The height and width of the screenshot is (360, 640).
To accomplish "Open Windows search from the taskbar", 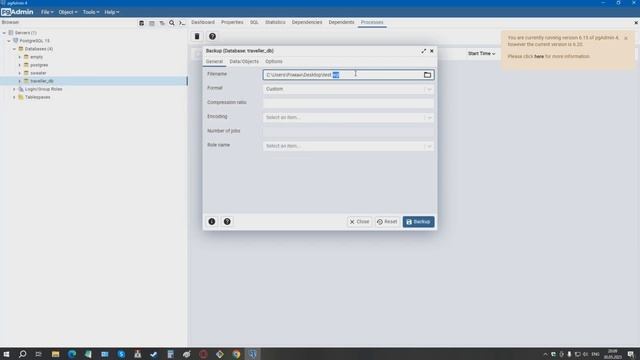I will coord(22,354).
